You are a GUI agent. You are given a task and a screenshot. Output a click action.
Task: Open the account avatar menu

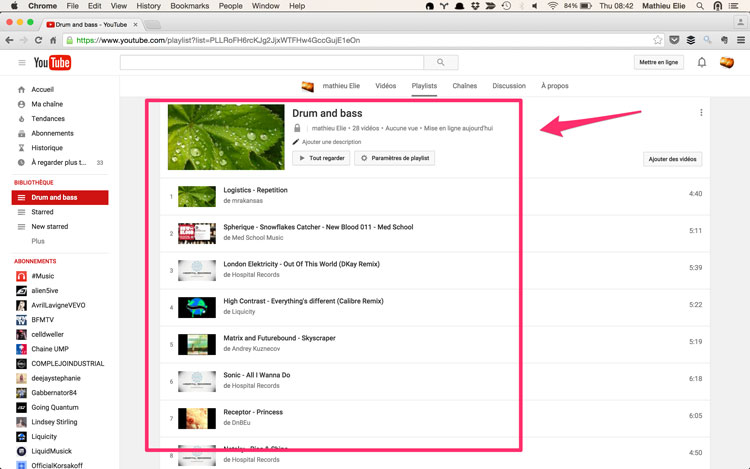point(727,62)
